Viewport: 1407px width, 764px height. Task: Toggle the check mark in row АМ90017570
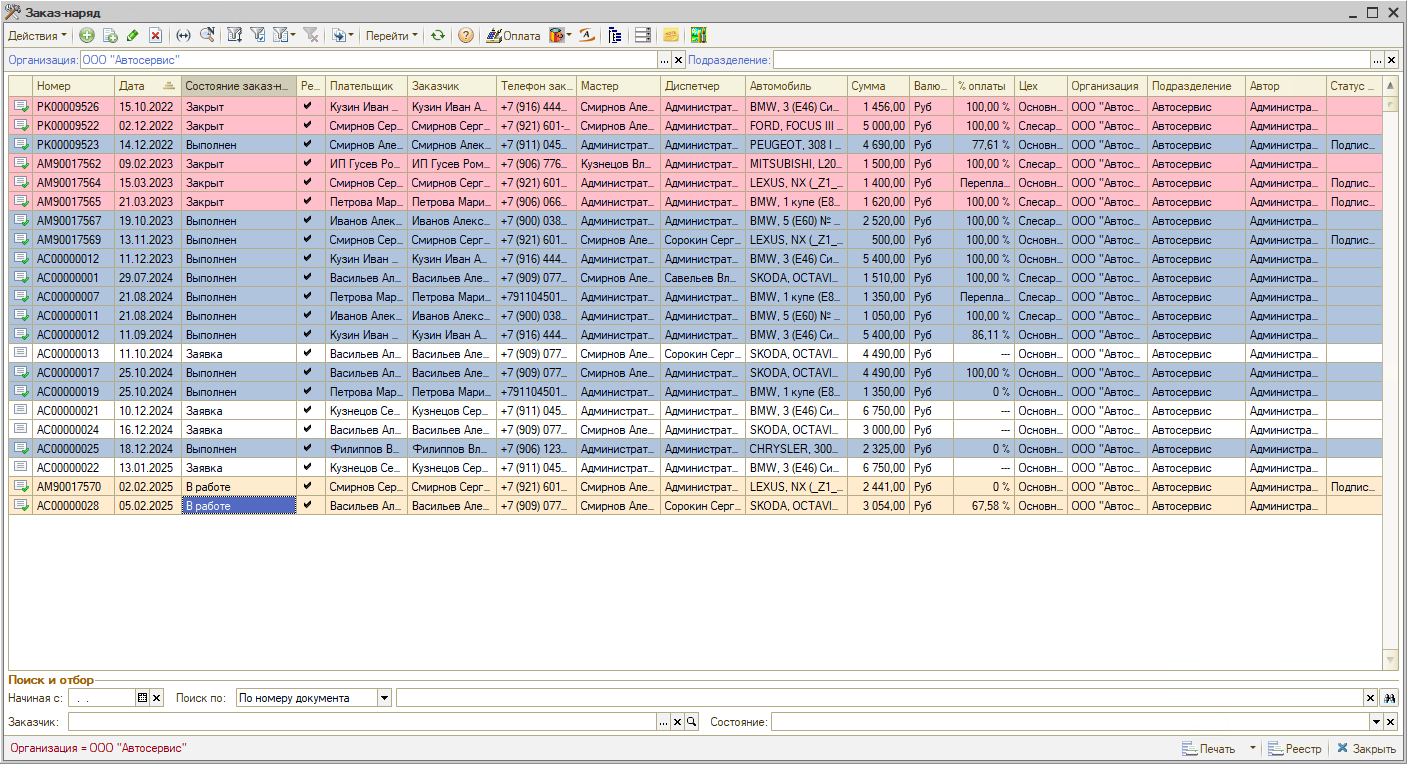[x=308, y=487]
